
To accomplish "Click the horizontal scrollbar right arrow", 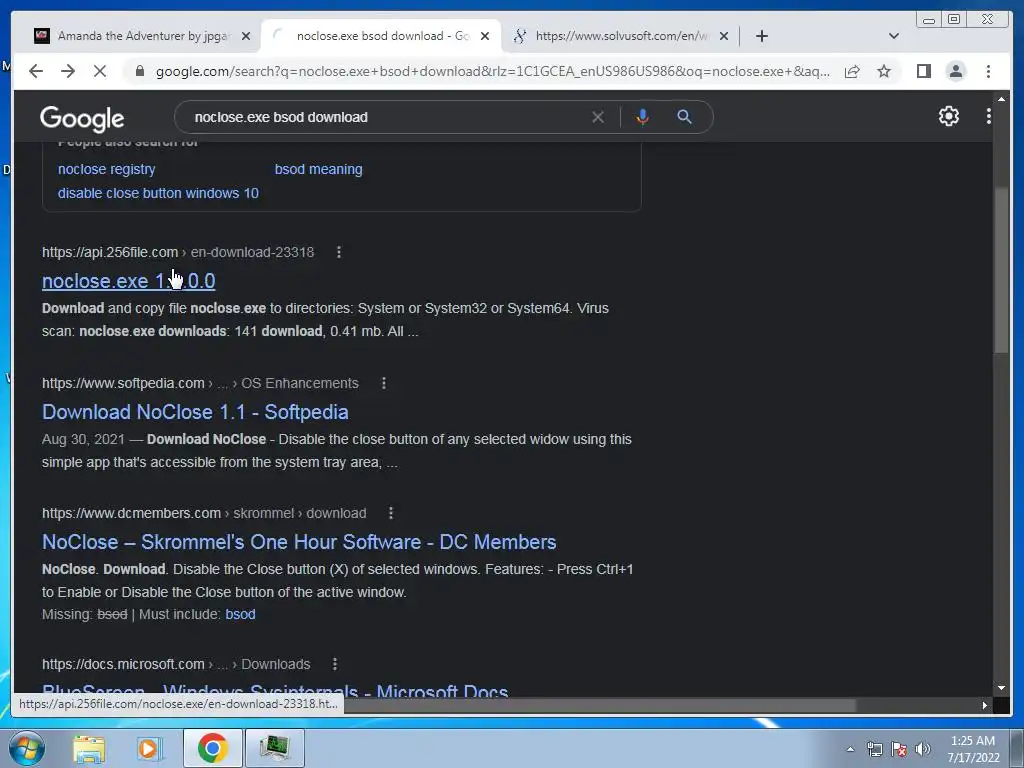I will tap(985, 705).
